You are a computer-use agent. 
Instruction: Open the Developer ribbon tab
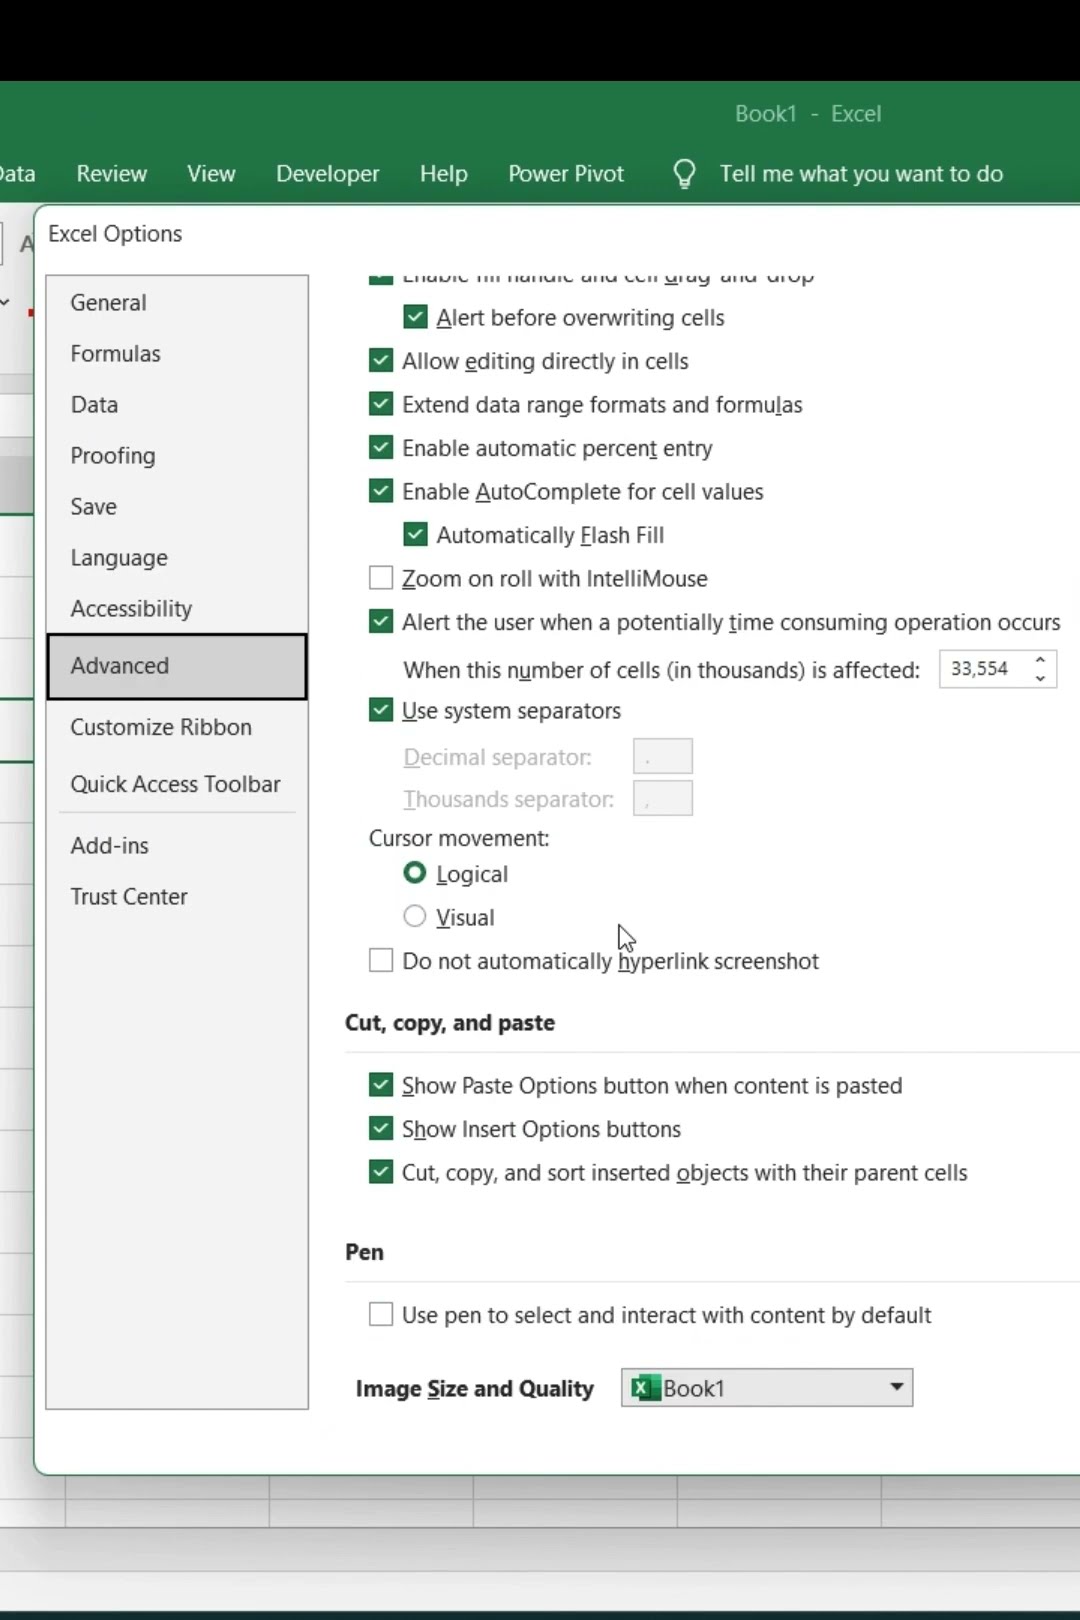(x=327, y=174)
